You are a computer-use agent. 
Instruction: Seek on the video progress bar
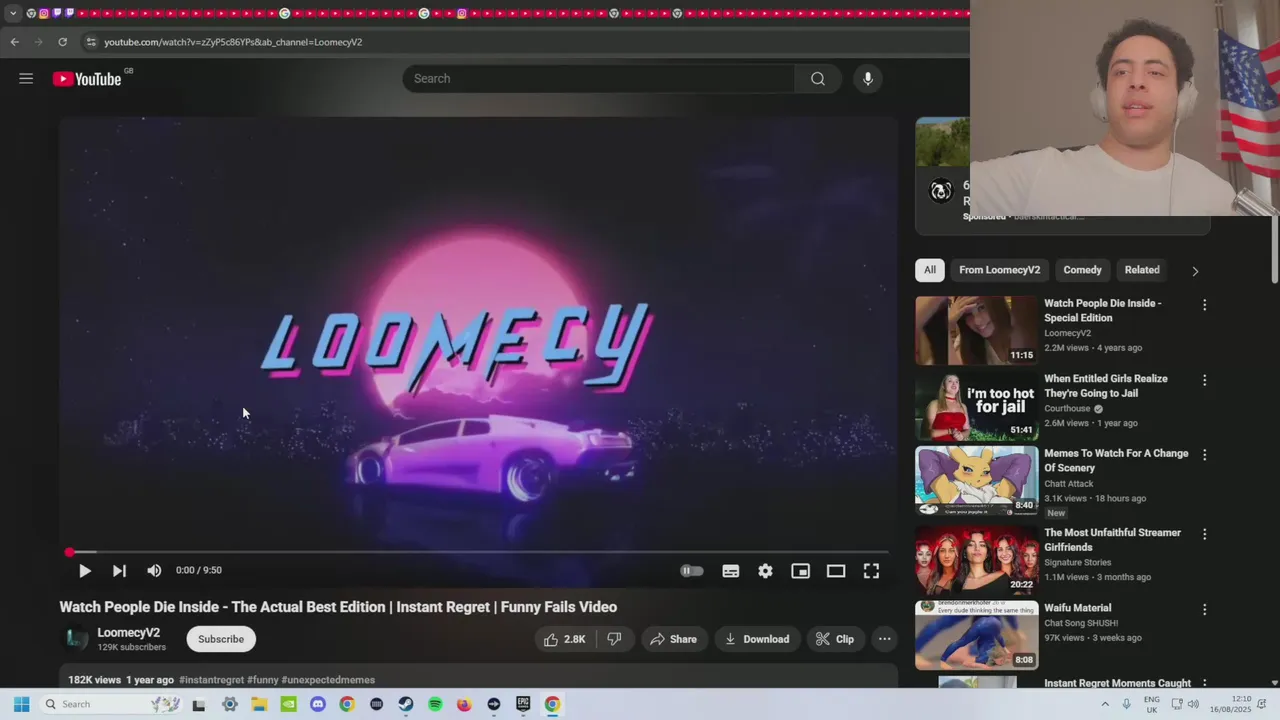click(x=478, y=552)
